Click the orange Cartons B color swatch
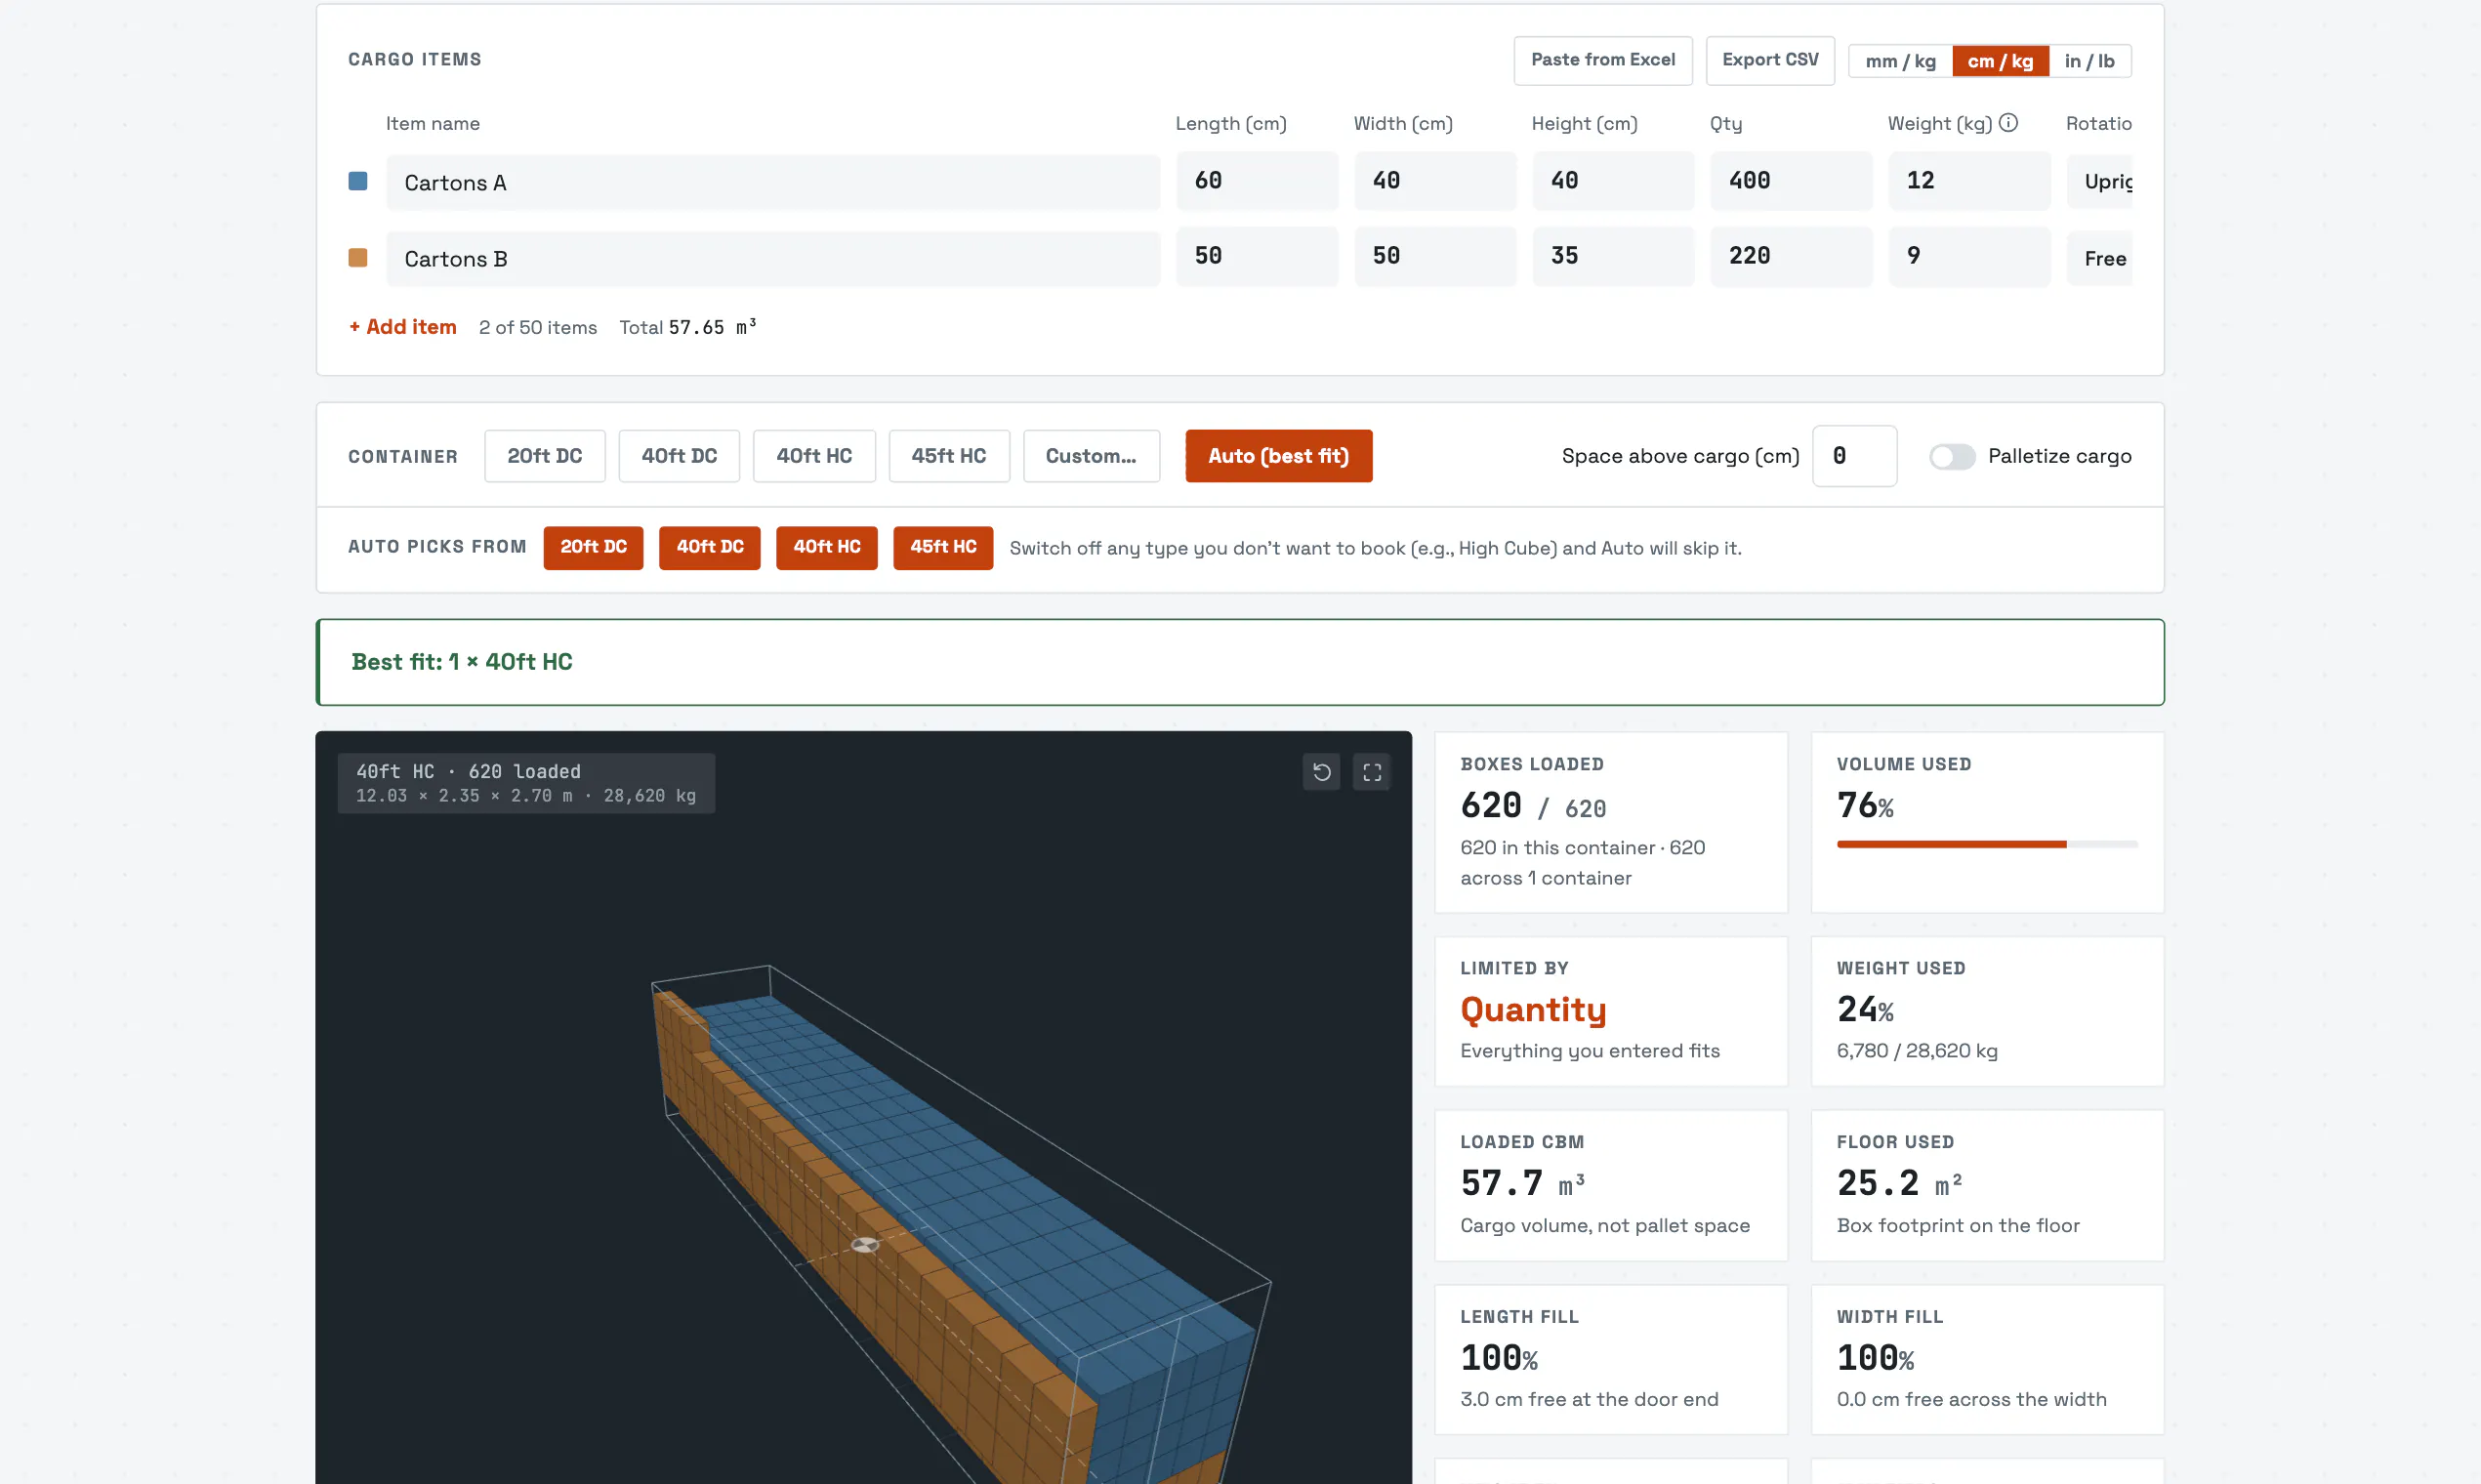Viewport: 2481px width, 1484px height. coord(357,258)
